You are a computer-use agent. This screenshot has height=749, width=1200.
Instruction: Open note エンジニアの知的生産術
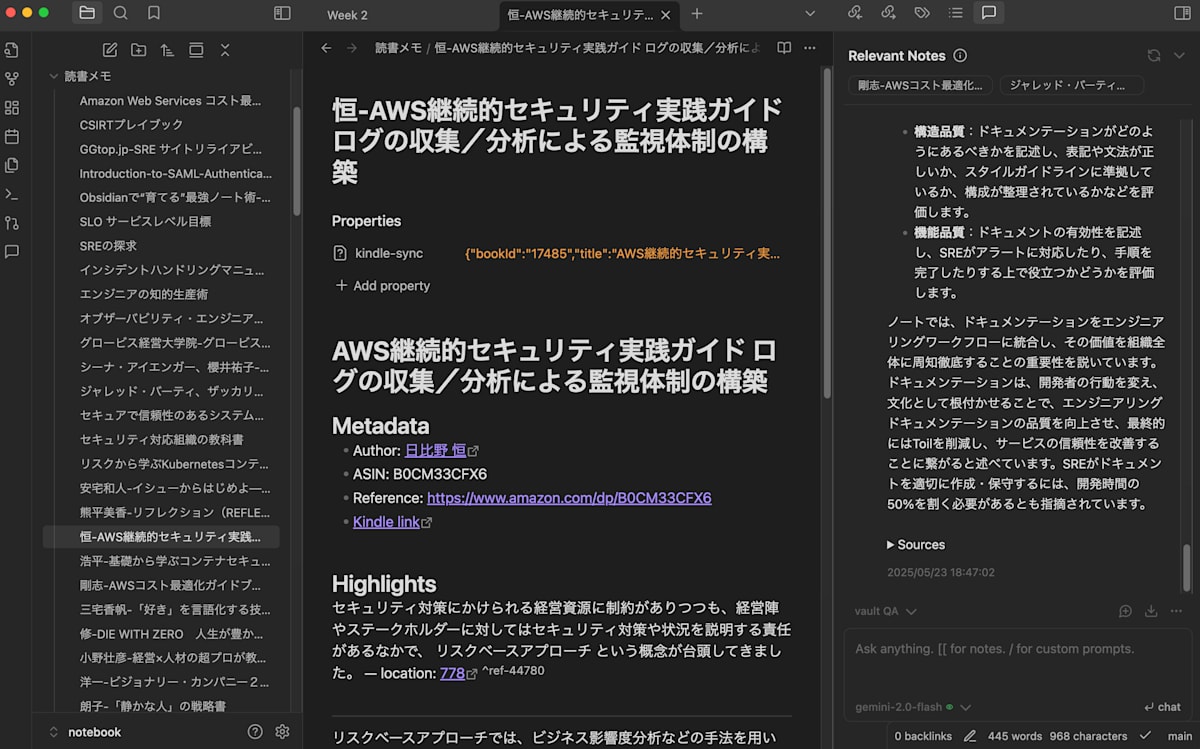144,294
